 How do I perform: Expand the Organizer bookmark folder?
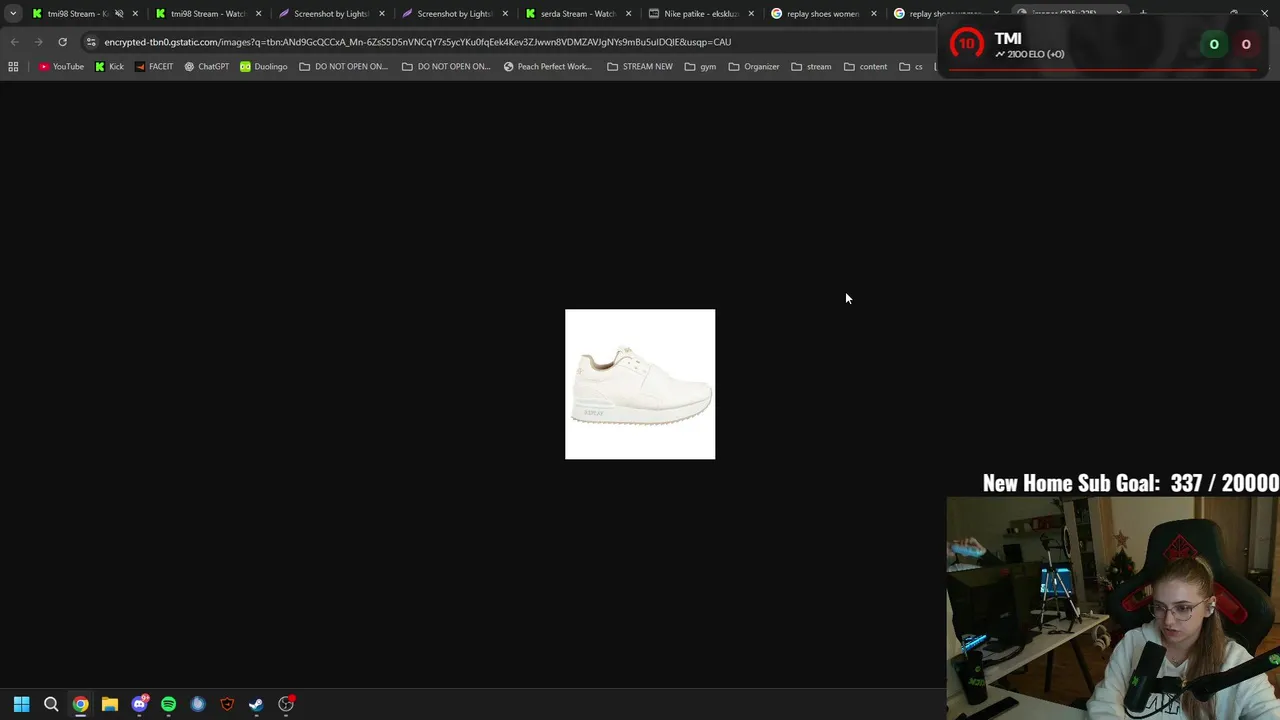click(754, 67)
